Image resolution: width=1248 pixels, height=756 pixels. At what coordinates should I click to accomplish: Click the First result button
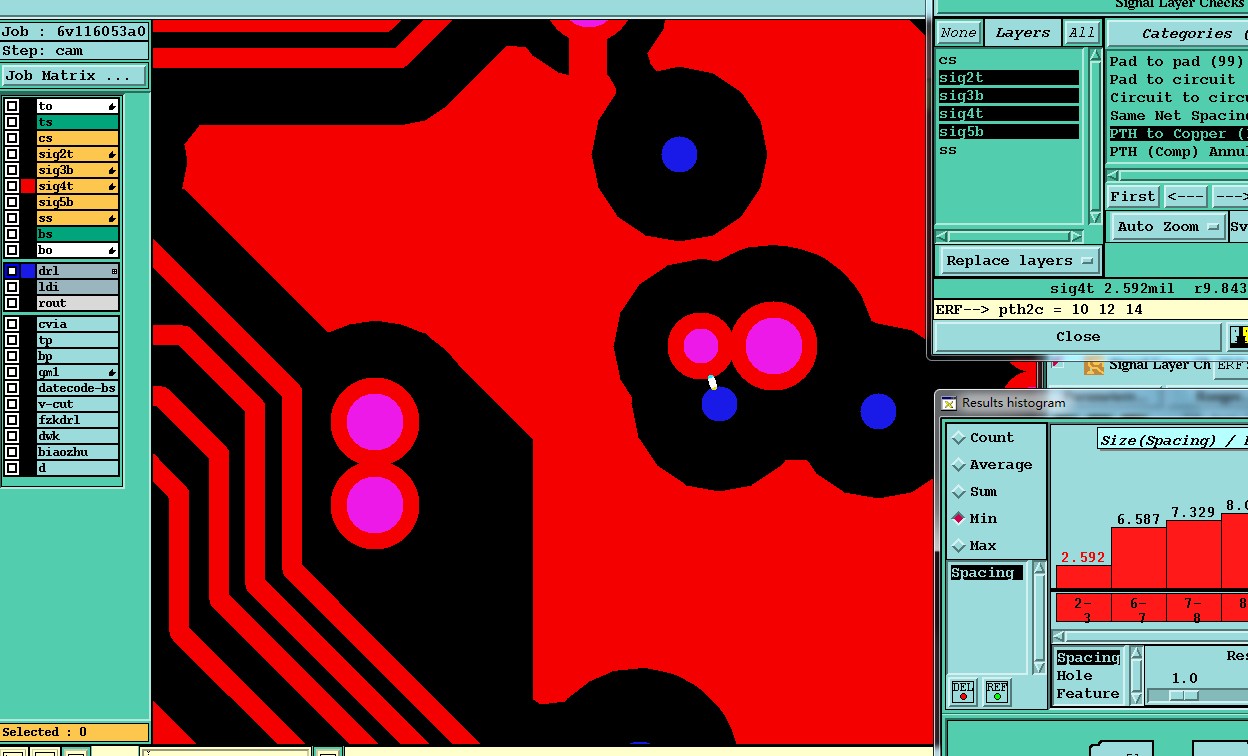(x=1132, y=196)
